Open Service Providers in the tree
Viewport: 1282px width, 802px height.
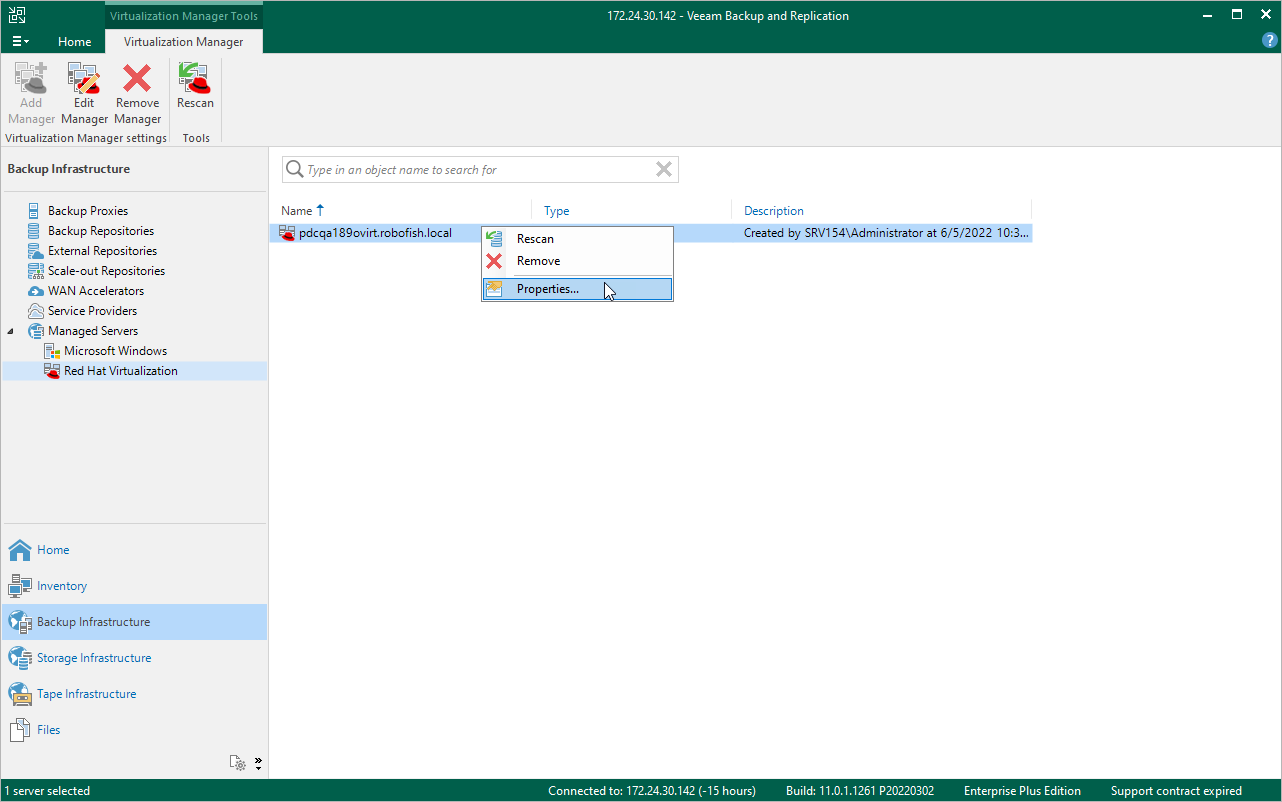pyautogui.click(x=92, y=311)
